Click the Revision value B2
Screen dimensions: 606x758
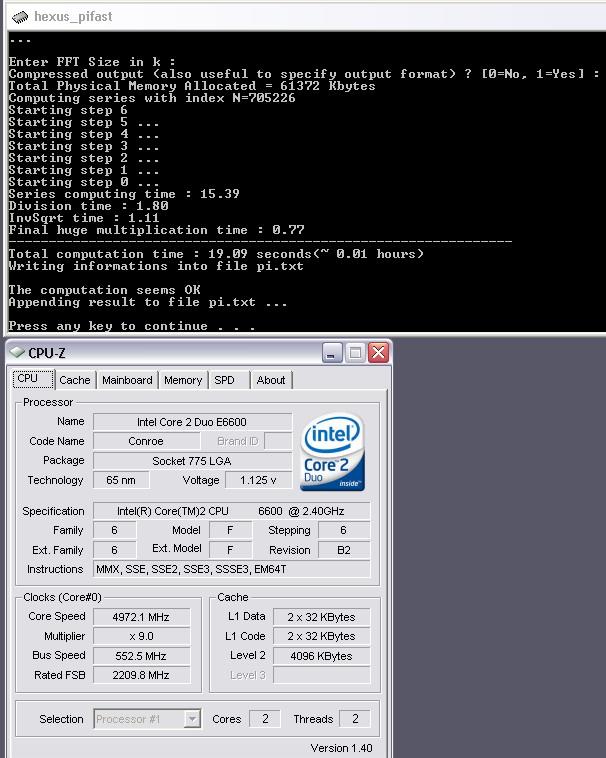[x=344, y=550]
